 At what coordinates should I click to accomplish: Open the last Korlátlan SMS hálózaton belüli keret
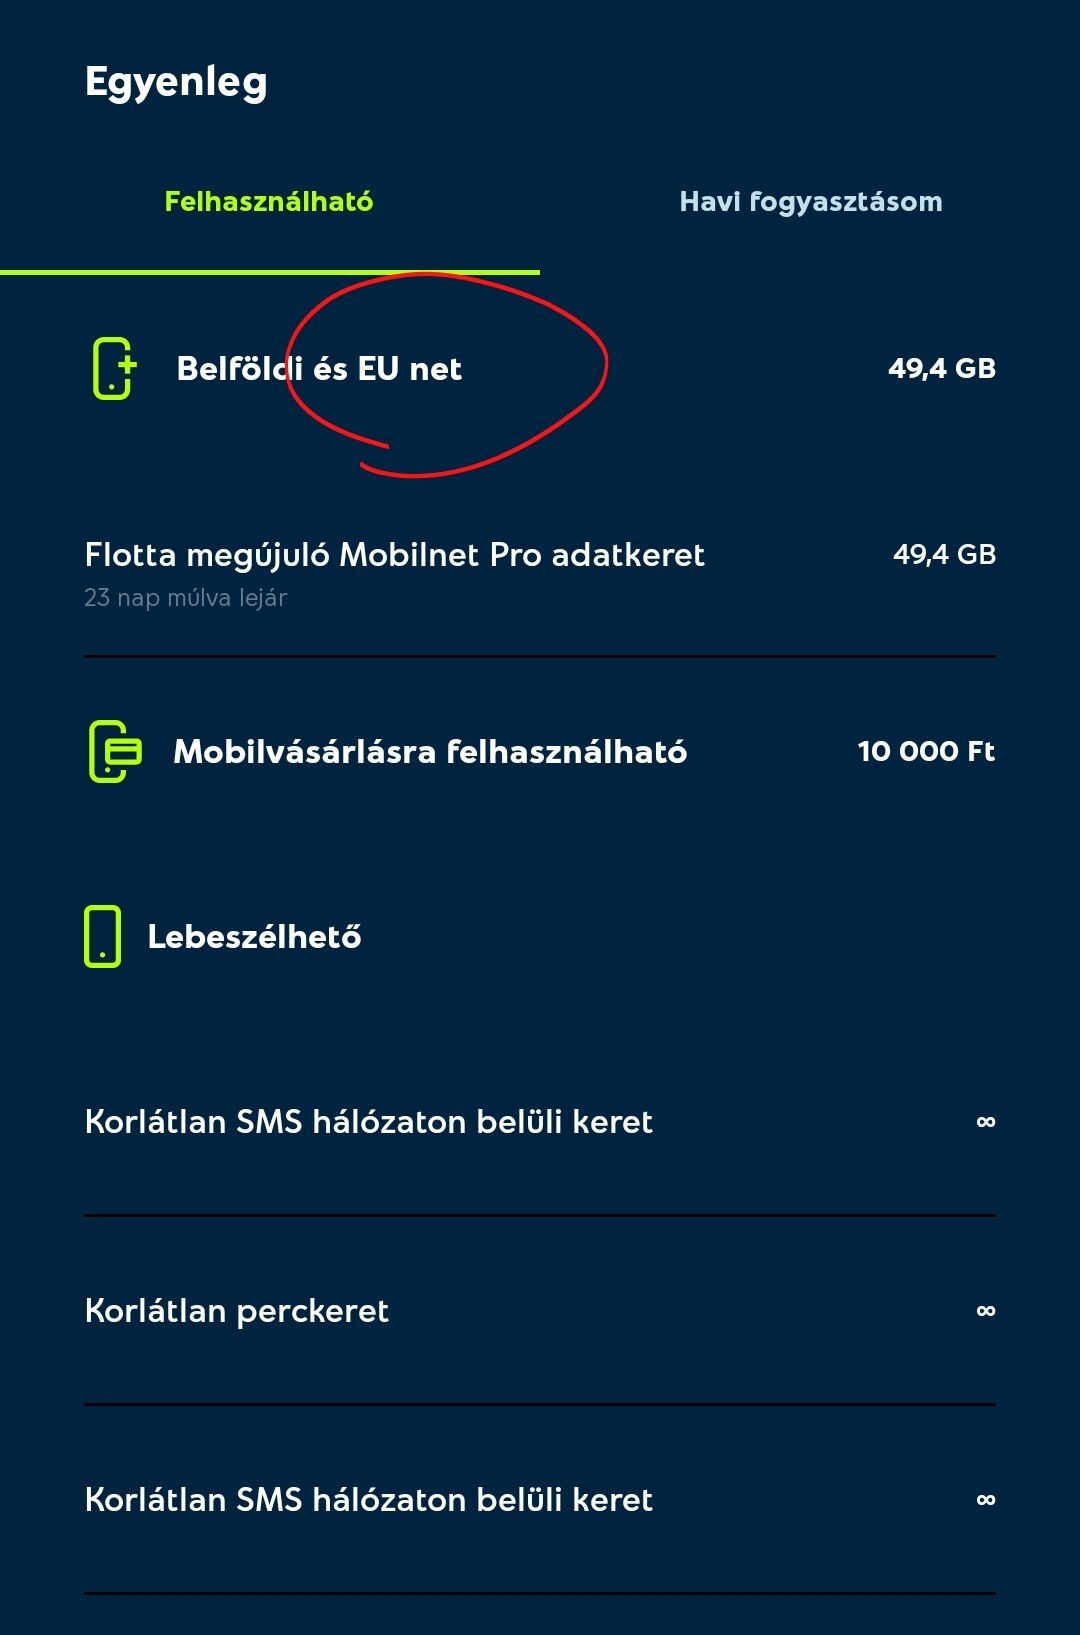pos(540,1500)
